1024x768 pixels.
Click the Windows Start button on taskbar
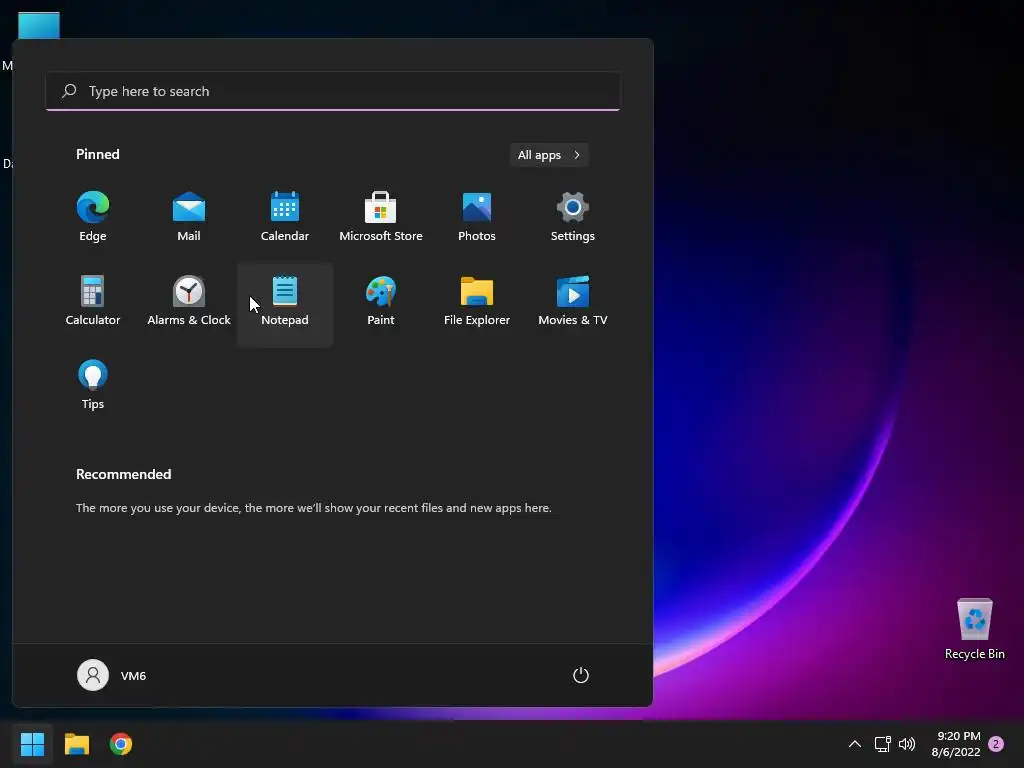click(x=33, y=744)
